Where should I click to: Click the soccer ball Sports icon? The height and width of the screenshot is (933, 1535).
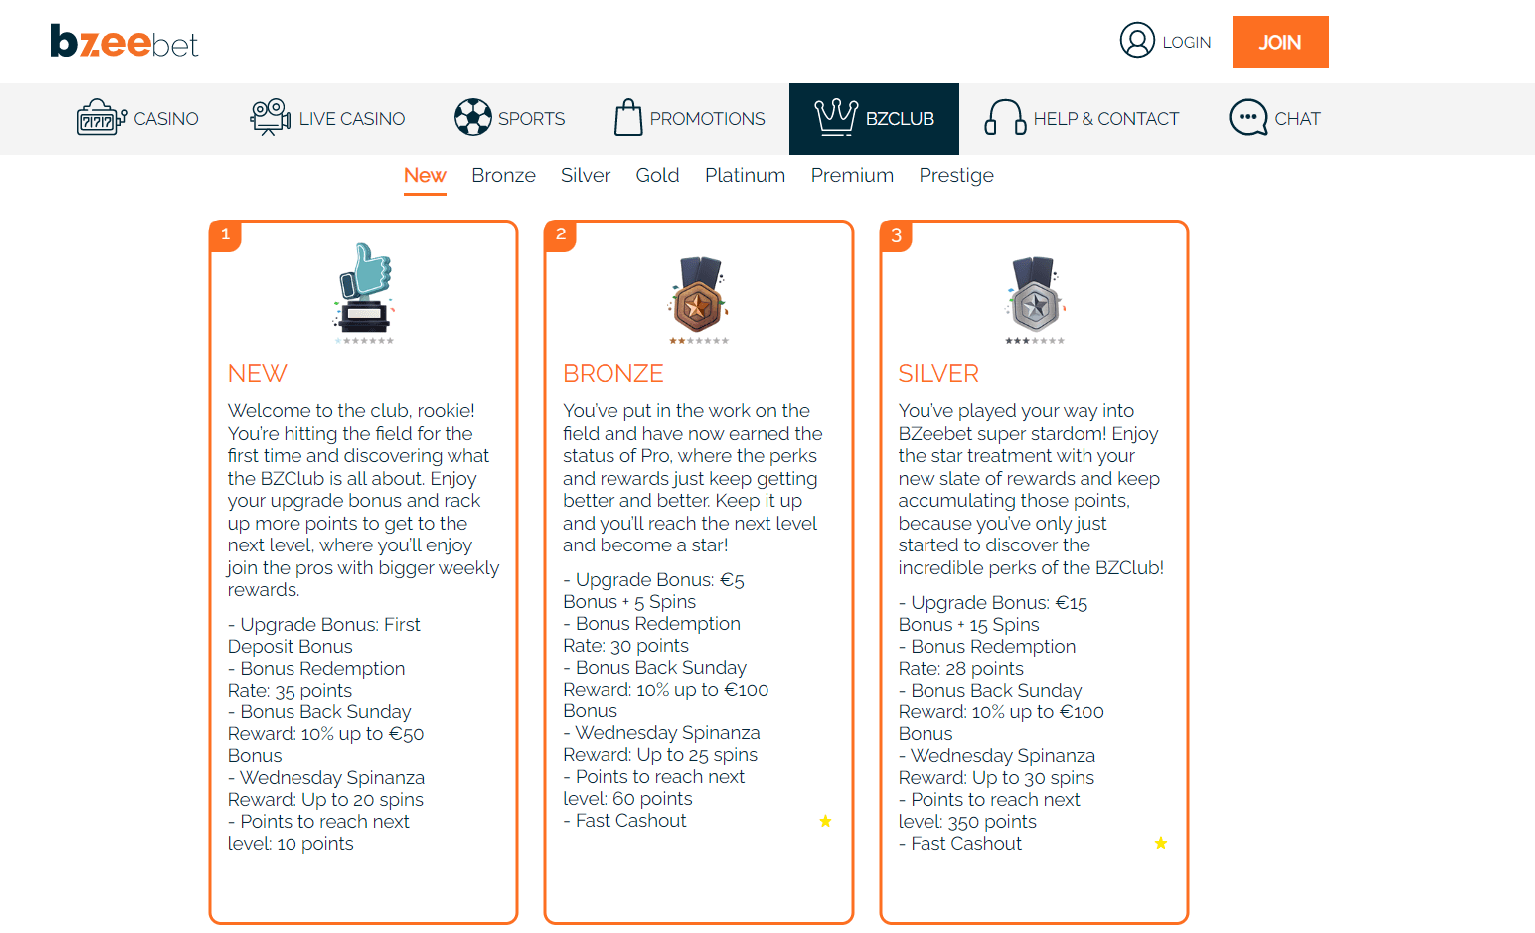click(473, 117)
